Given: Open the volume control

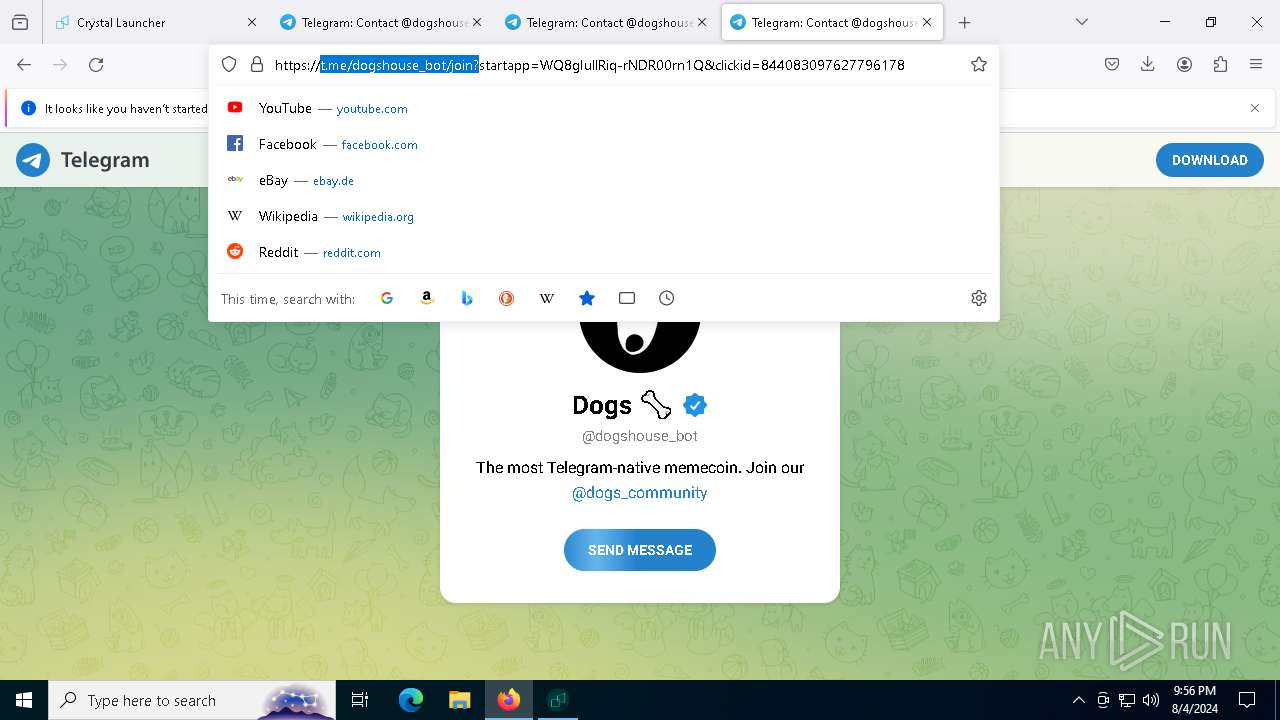Looking at the screenshot, I should [x=1151, y=700].
